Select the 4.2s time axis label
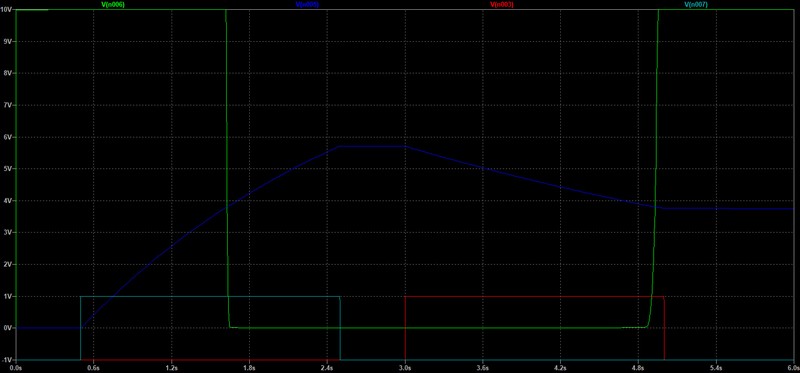The width and height of the screenshot is (800, 373). coord(560,367)
